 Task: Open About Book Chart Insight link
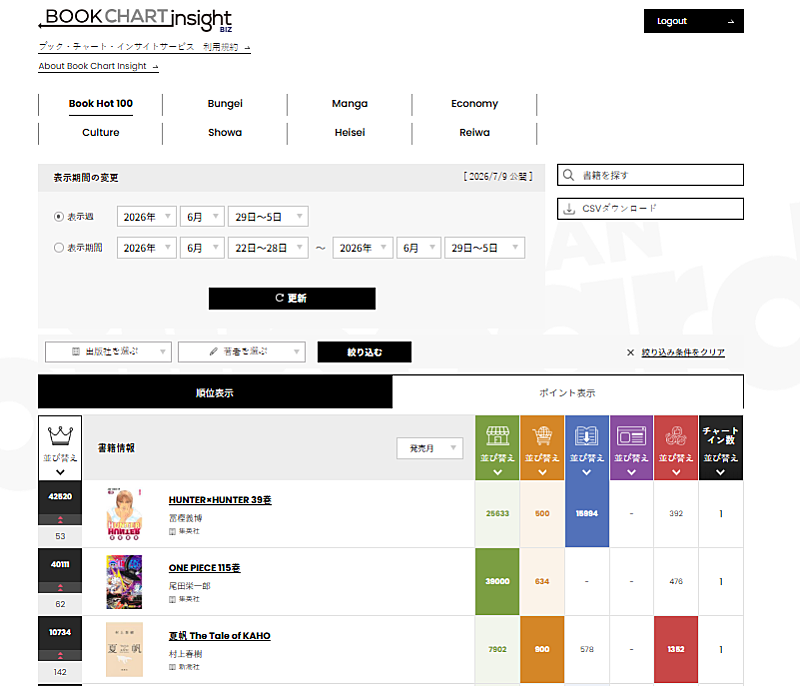click(98, 66)
